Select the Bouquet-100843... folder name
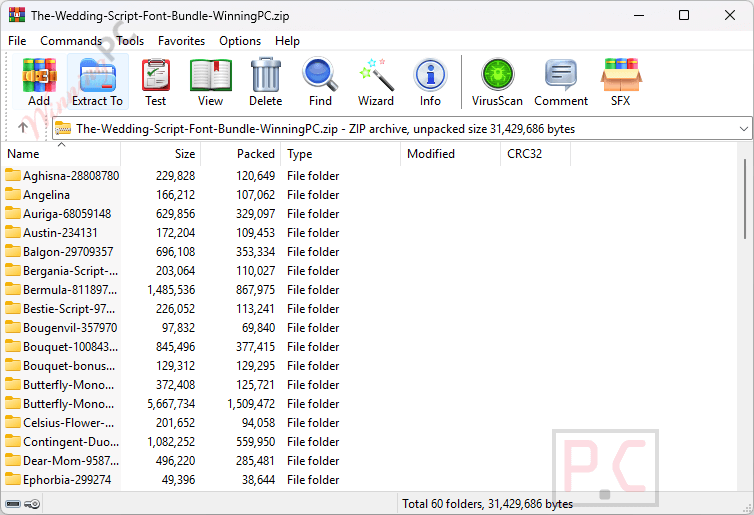 [x=70, y=347]
